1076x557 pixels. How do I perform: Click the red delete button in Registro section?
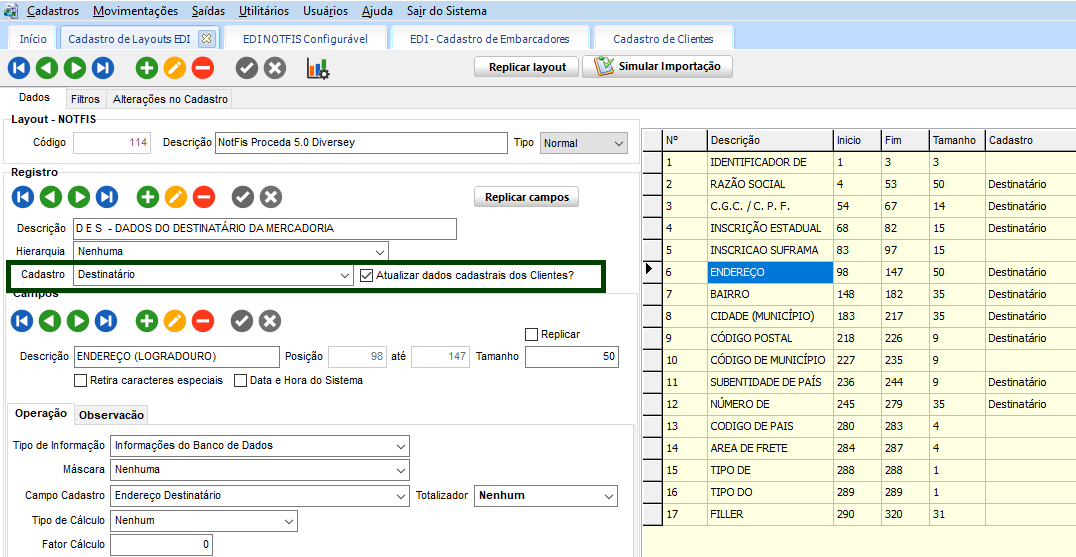tap(203, 197)
